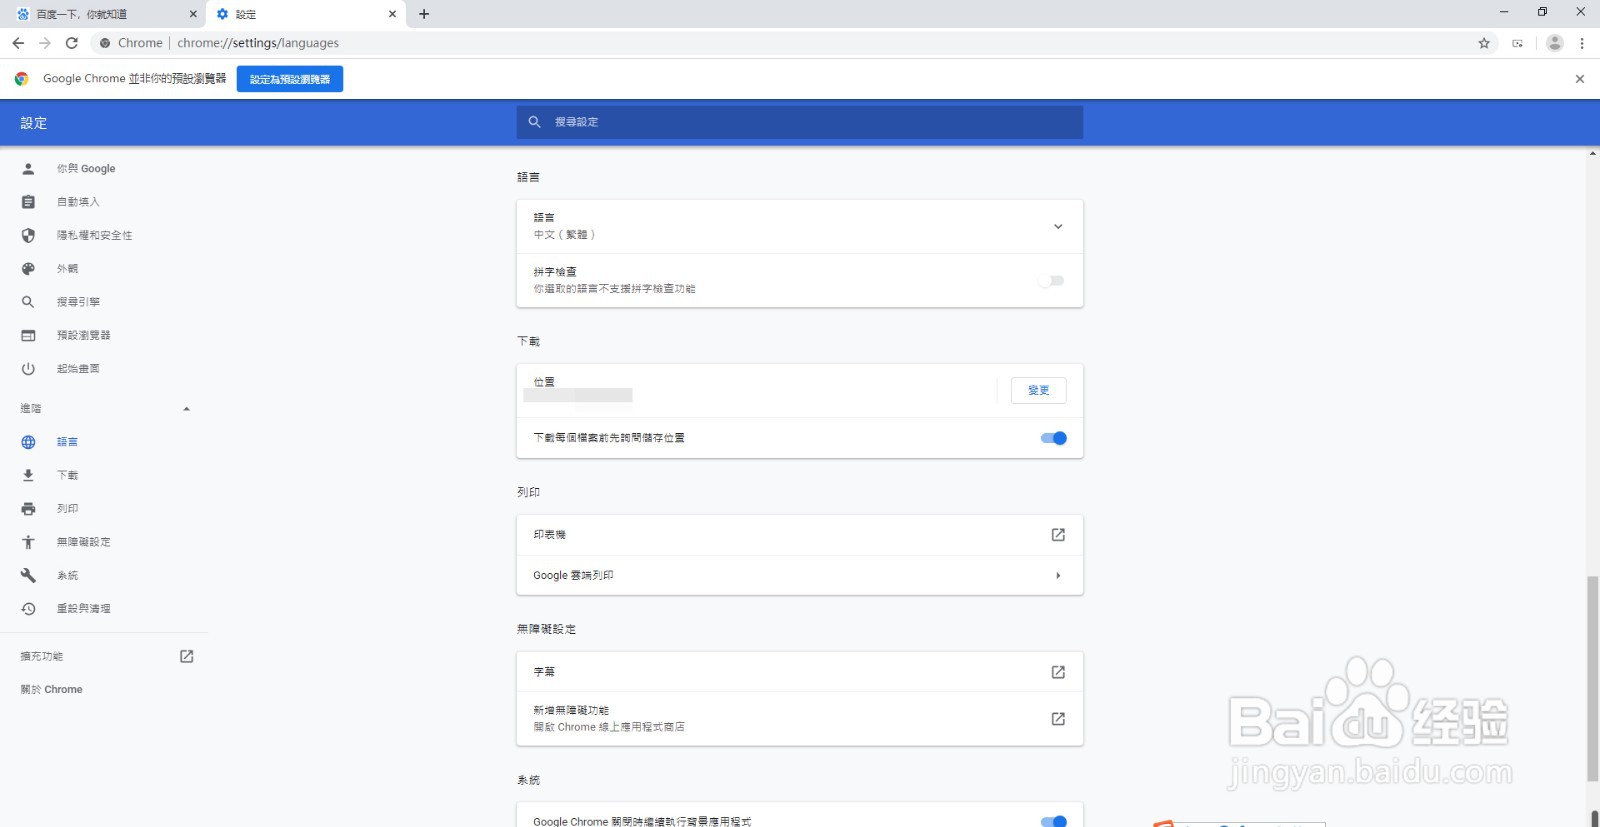Click the 列印 printer icon
The image size is (1600, 827).
28,509
